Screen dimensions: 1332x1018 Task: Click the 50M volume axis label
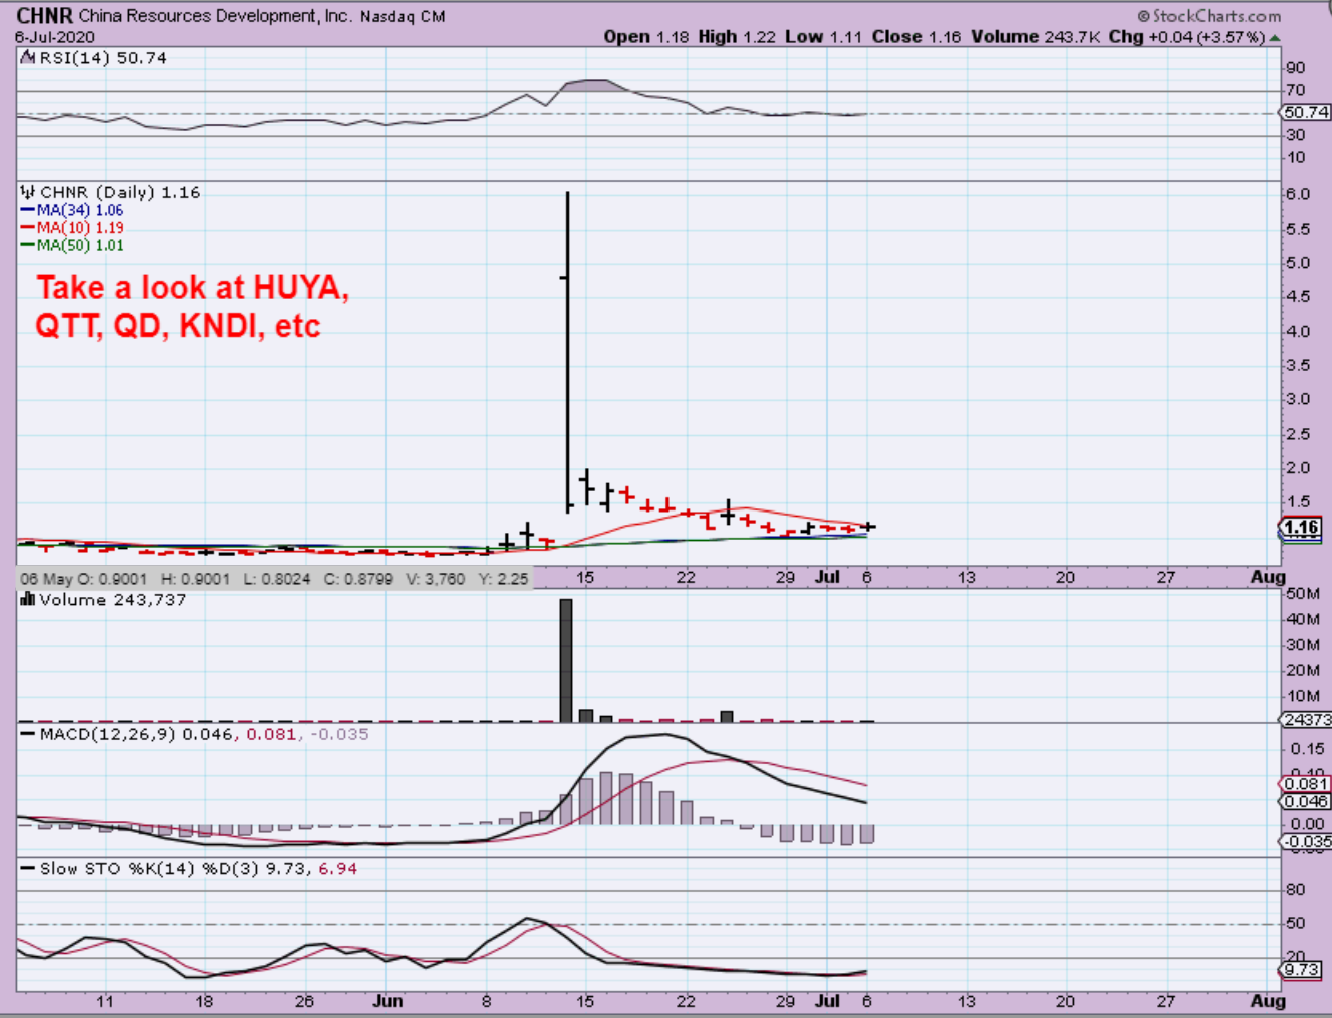pos(1303,594)
